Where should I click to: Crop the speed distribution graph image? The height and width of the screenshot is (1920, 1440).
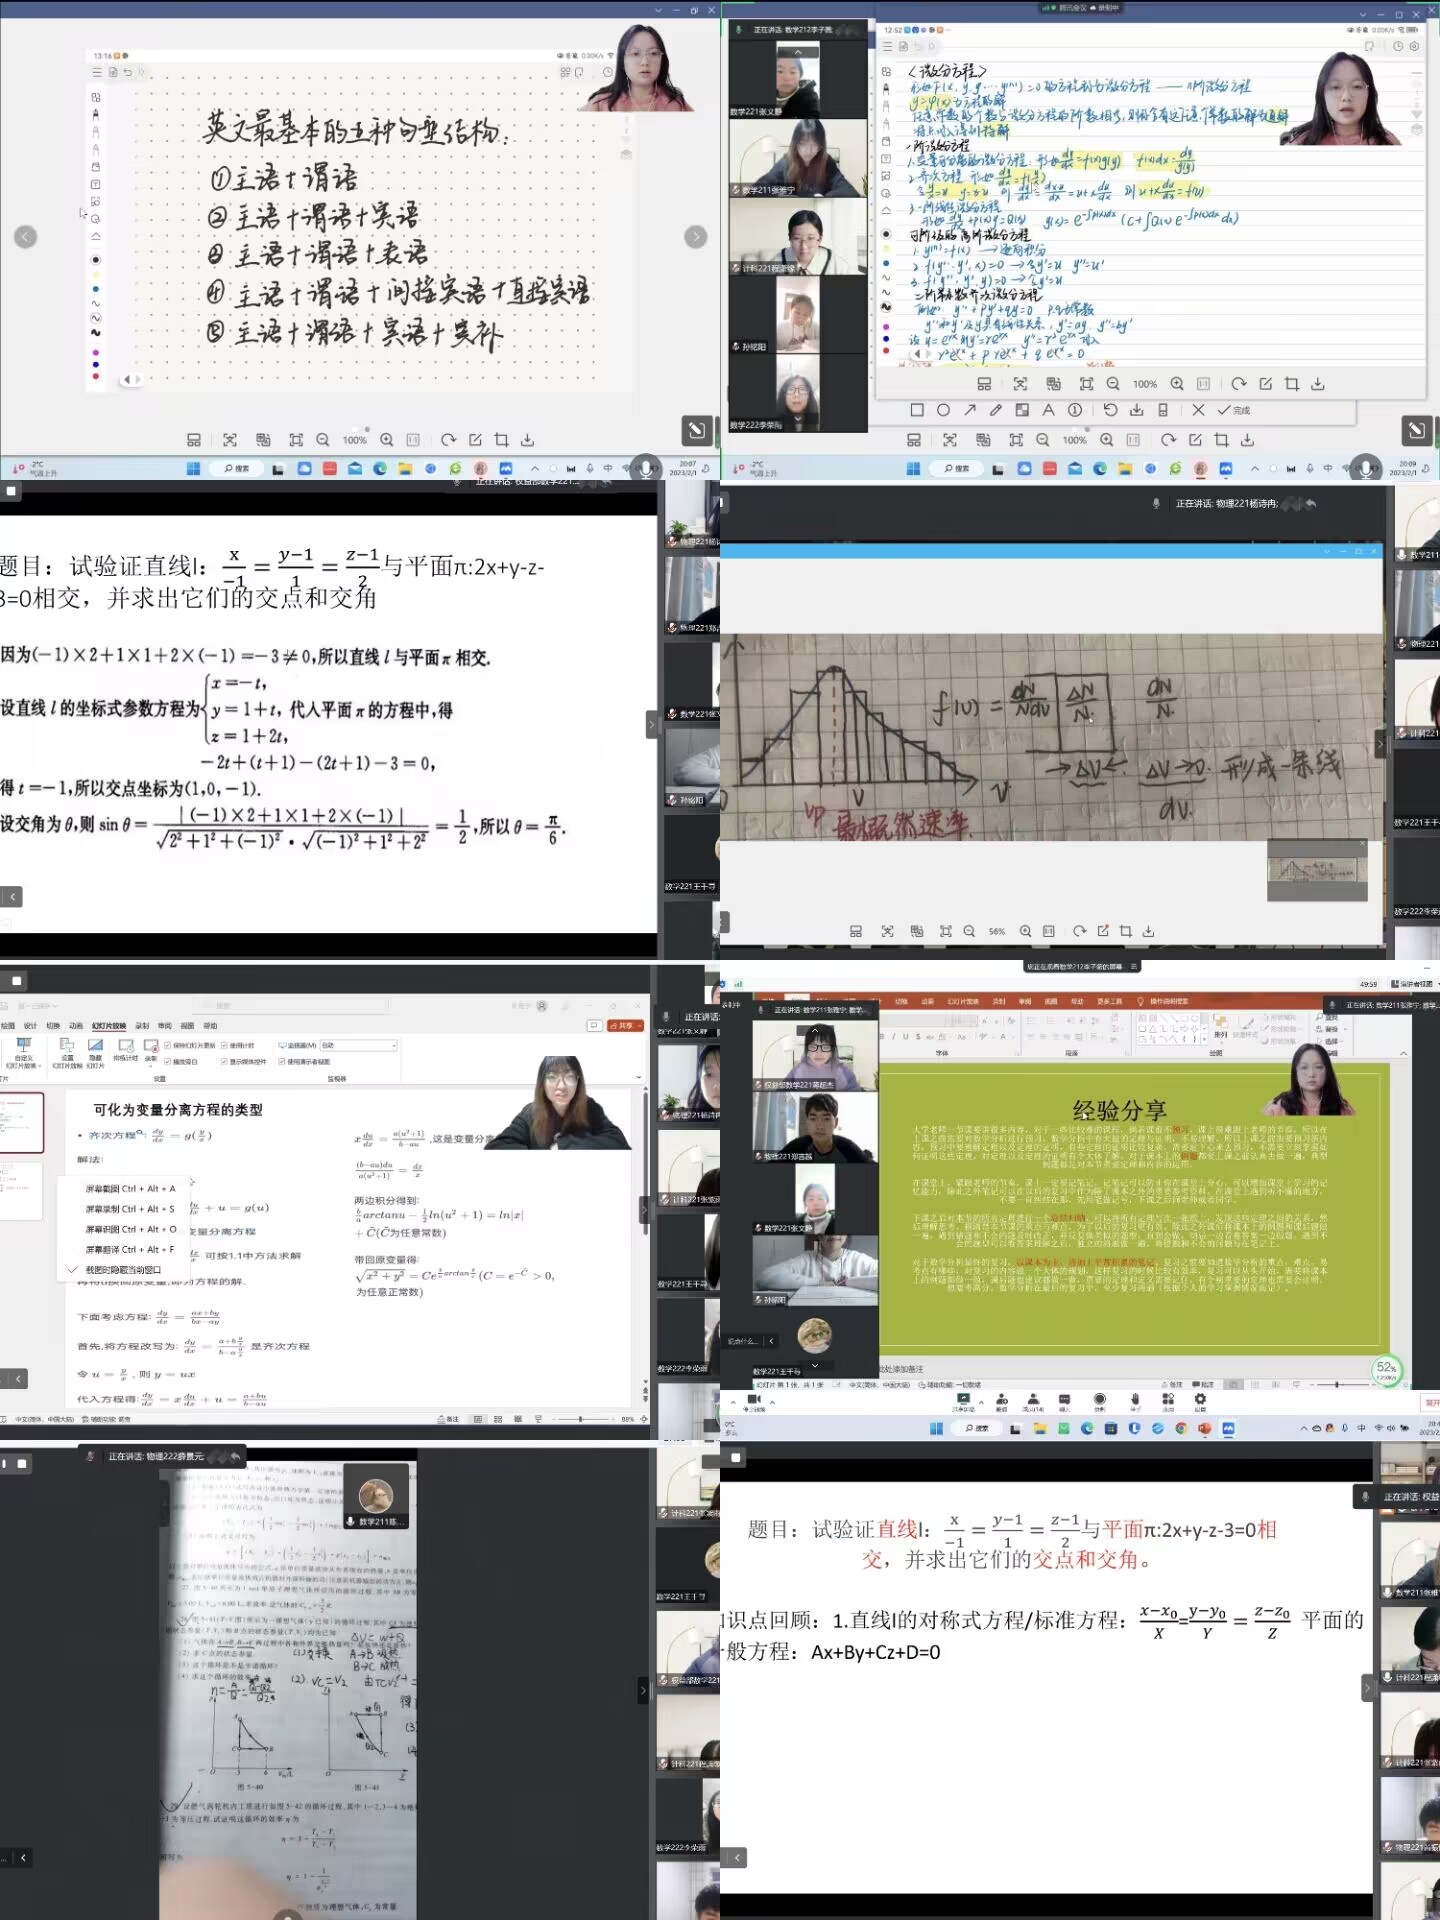(x=1125, y=931)
